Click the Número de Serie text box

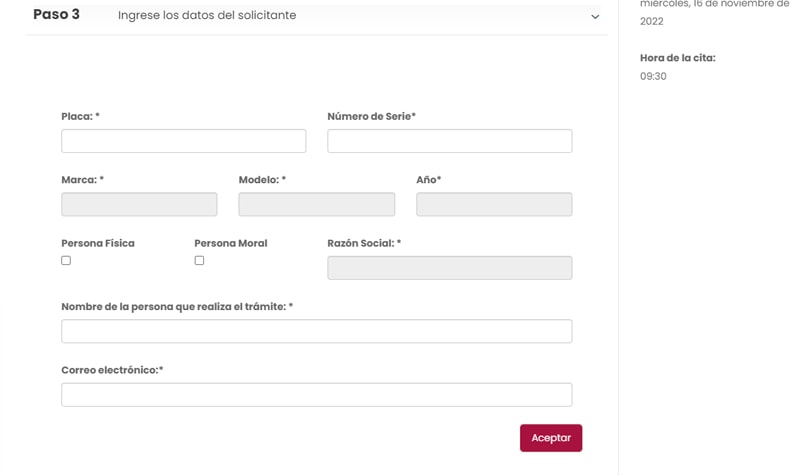point(449,141)
